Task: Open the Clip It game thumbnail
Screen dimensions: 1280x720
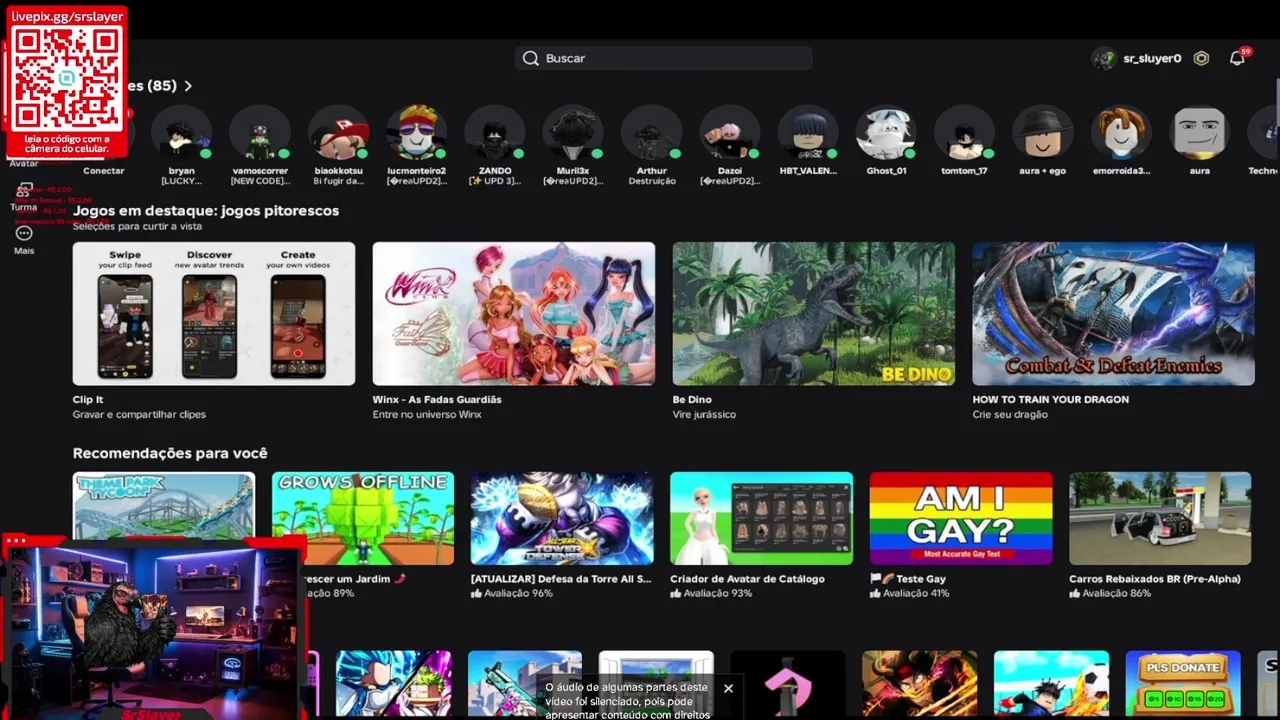Action: tap(214, 314)
